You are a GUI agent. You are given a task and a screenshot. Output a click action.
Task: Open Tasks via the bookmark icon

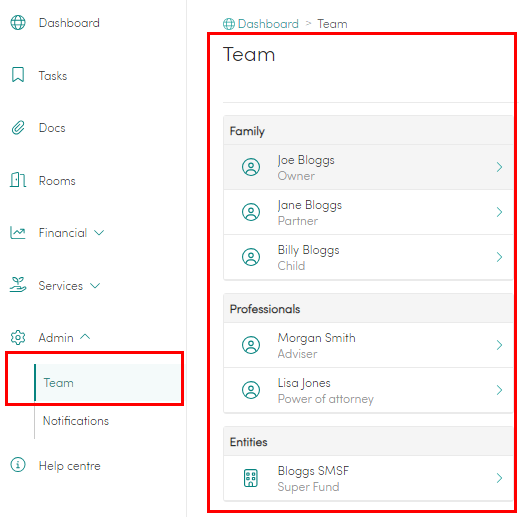[x=18, y=75]
